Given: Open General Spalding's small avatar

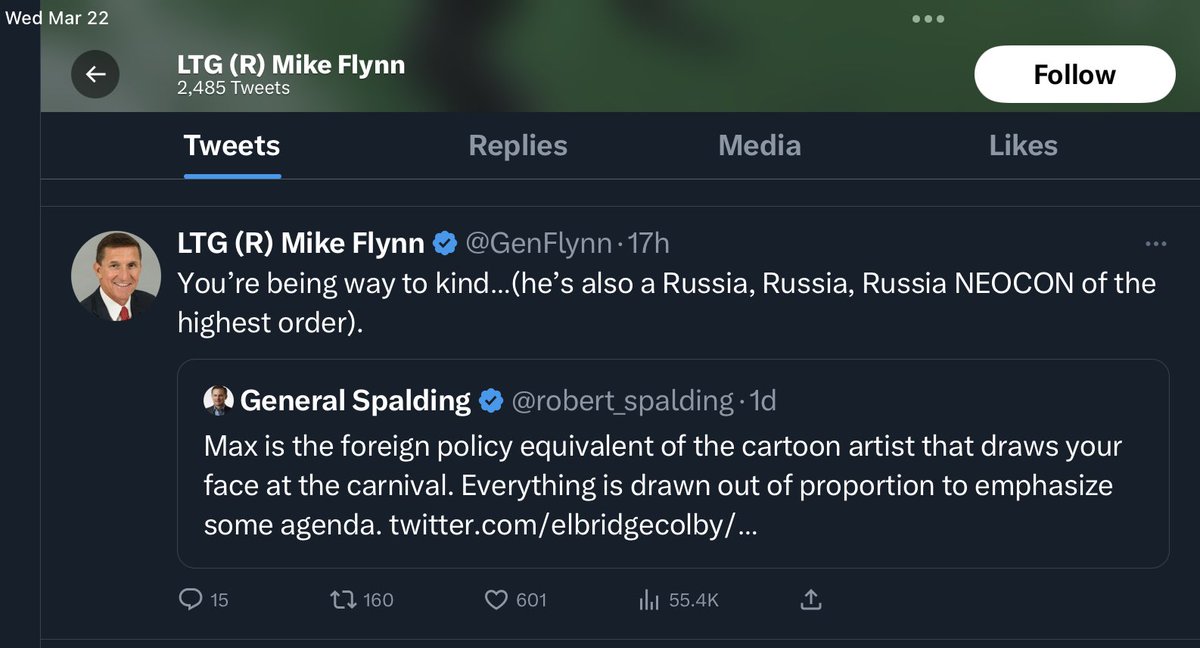Looking at the screenshot, I should point(218,401).
